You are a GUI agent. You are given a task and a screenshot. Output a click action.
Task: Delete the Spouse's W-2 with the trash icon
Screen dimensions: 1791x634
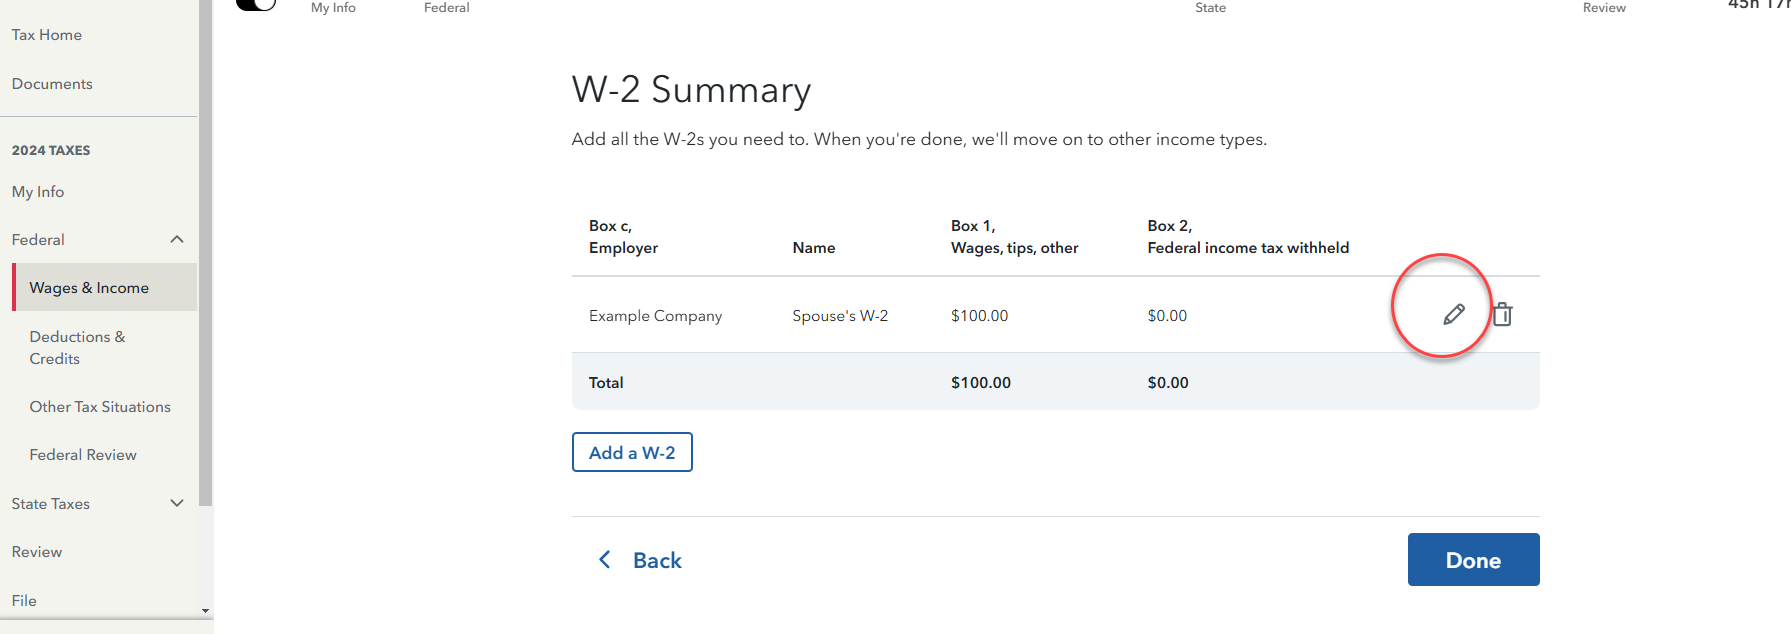[x=1502, y=315]
